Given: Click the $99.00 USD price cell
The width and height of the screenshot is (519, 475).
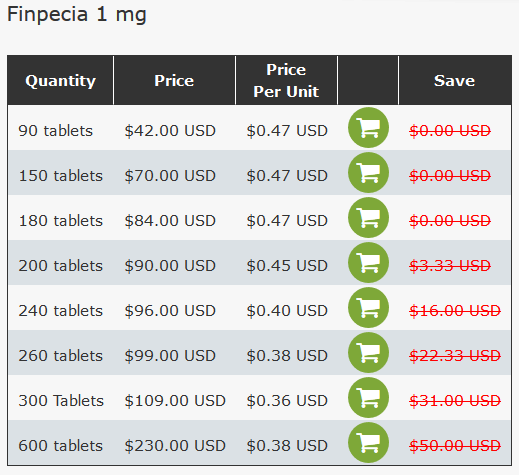Looking at the screenshot, I should 170,356.
